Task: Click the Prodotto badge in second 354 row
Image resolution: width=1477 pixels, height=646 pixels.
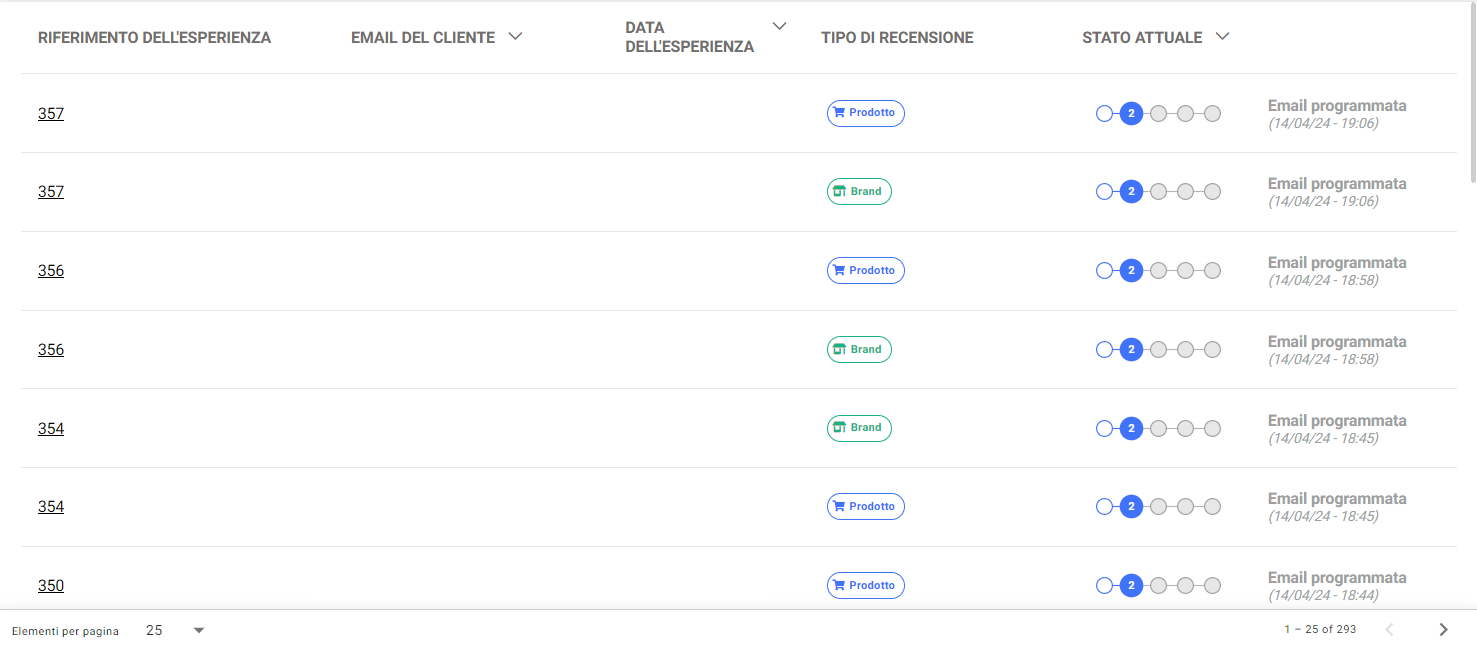Action: pos(865,506)
